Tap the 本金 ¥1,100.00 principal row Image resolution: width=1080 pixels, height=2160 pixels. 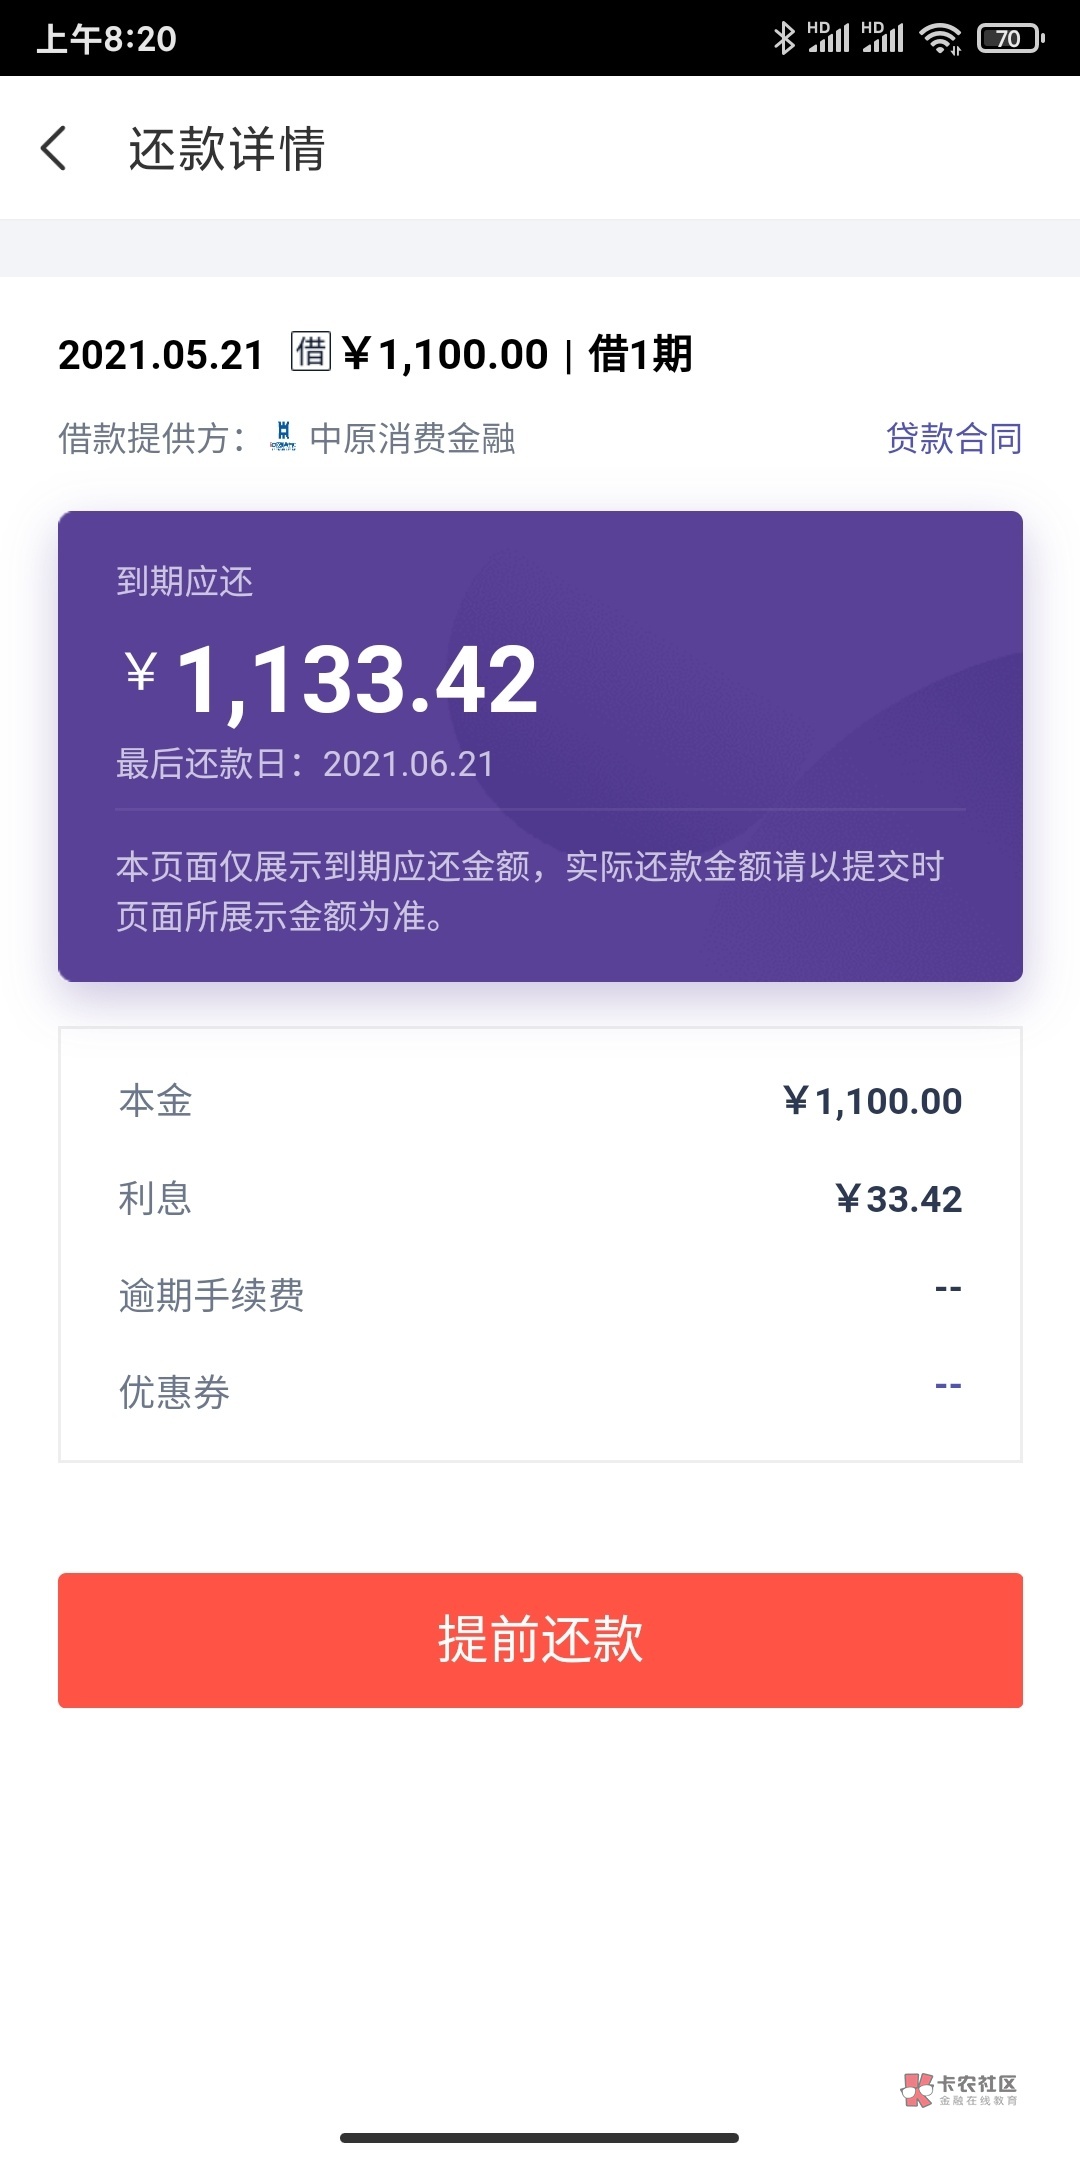(x=540, y=1101)
